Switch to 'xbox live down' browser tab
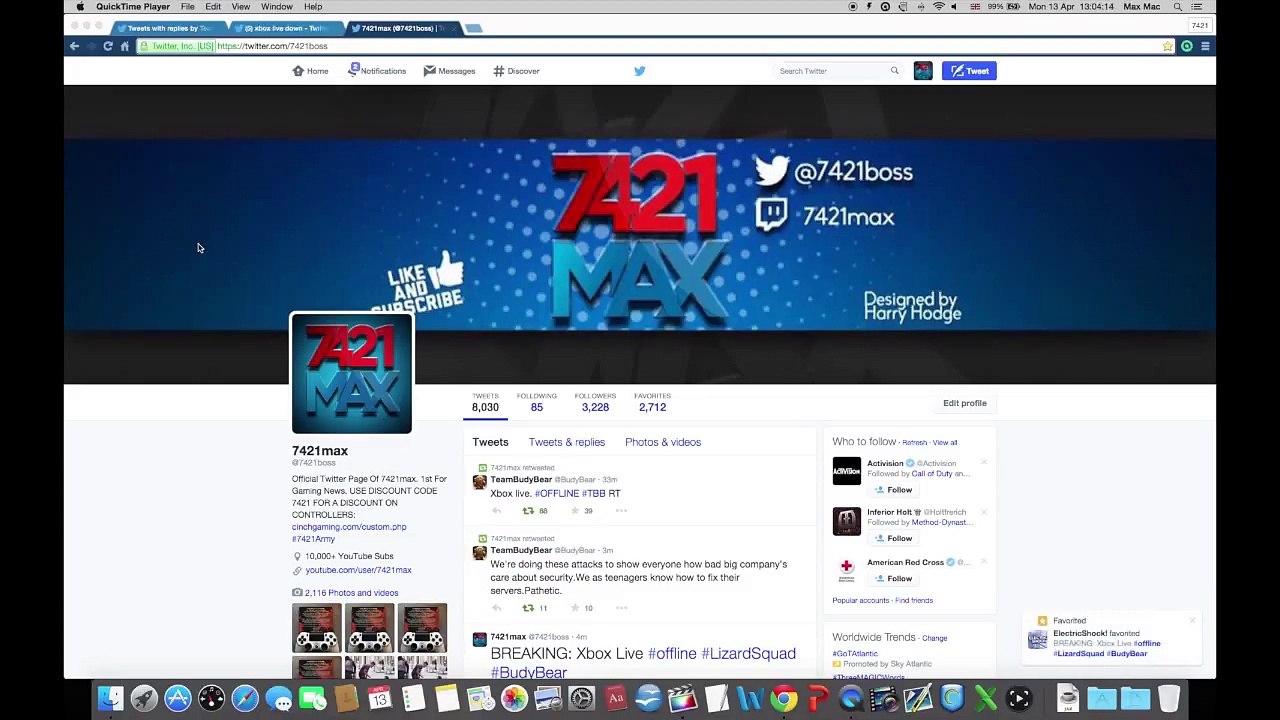This screenshot has height=720, width=1280. [285, 28]
